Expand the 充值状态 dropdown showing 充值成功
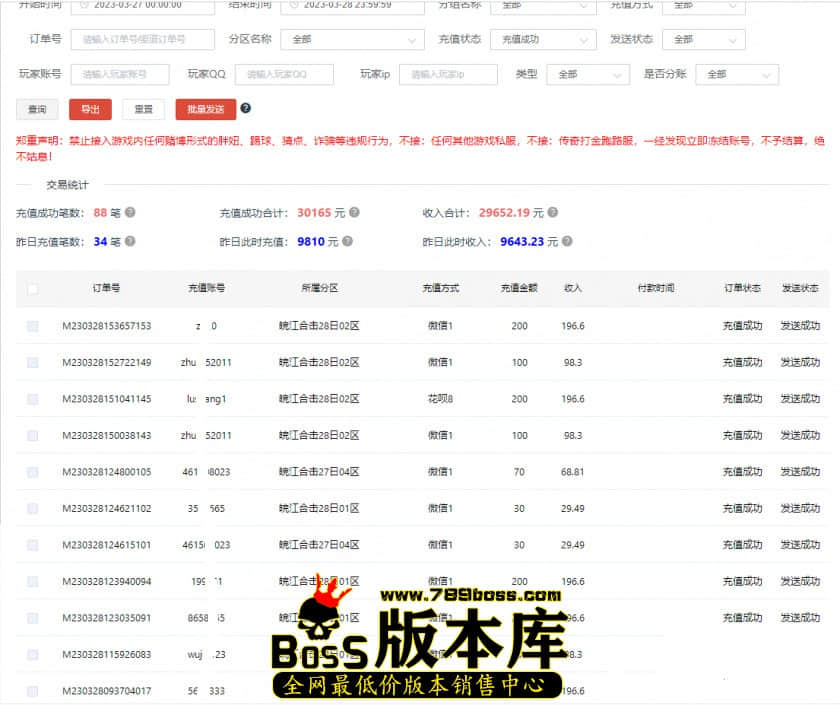Viewport: 840px width, 705px height. tap(542, 40)
